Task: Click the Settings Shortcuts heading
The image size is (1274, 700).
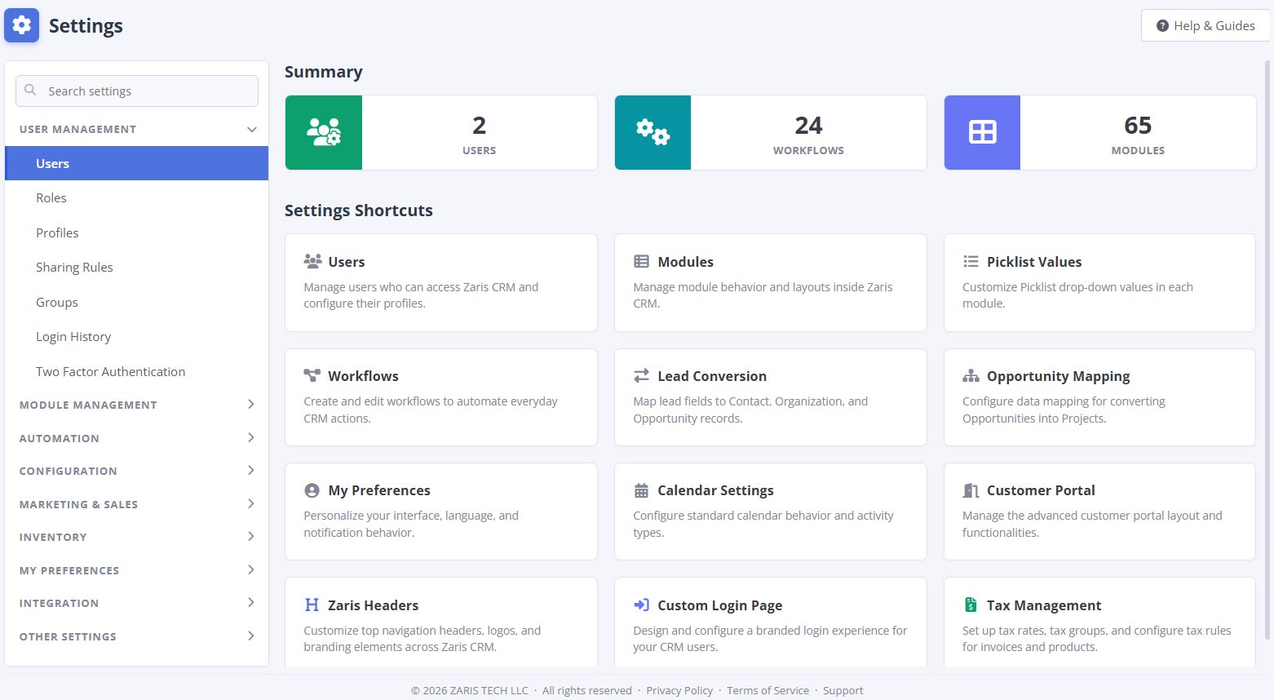Action: coord(358,210)
